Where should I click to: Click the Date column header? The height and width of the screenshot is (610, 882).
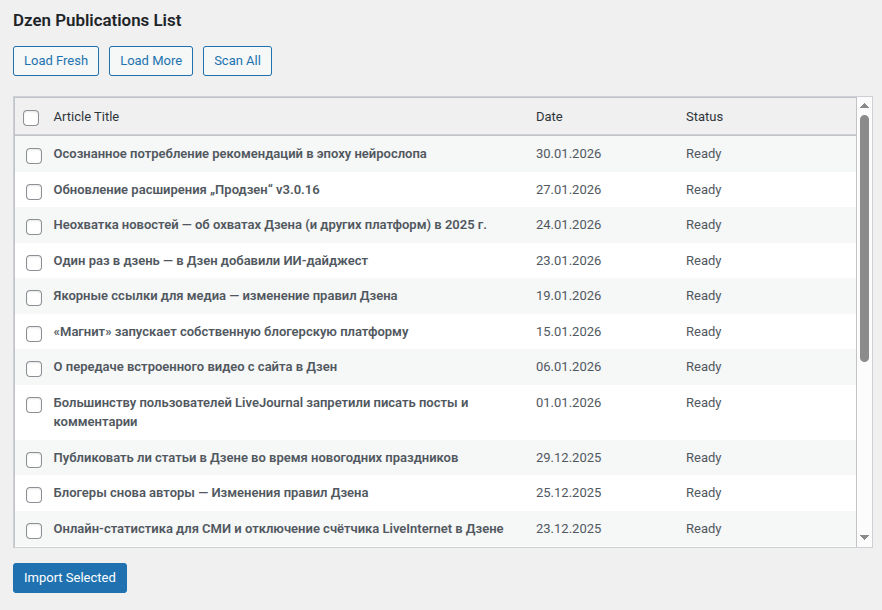549,117
